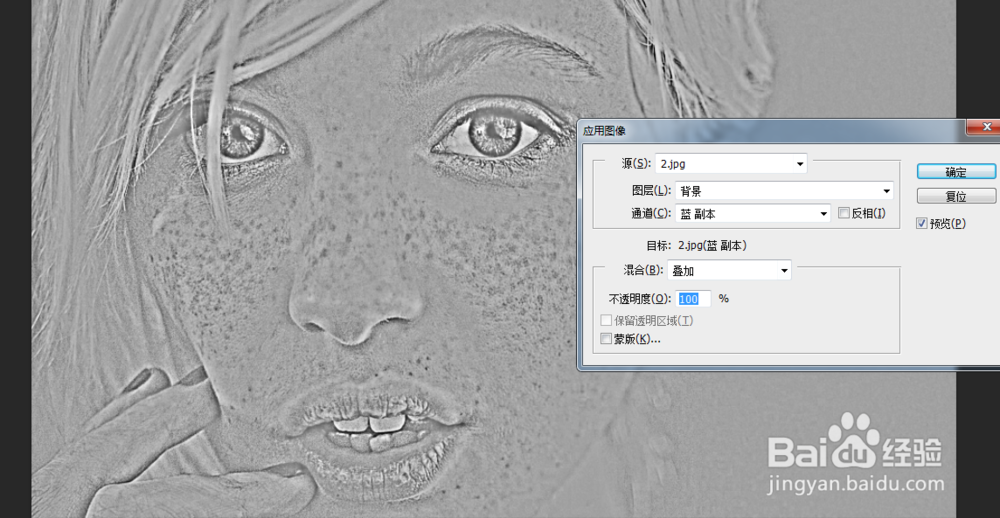
Task: Open the 混合 blend mode dropdown showing 叠加
Action: point(730,270)
